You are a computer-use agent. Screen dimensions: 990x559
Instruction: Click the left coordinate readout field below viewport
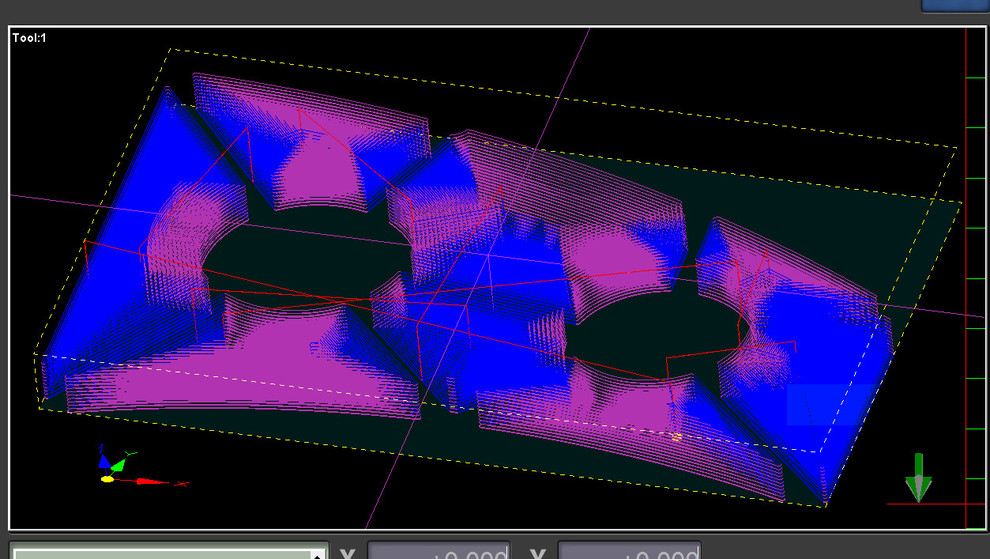tap(438, 551)
